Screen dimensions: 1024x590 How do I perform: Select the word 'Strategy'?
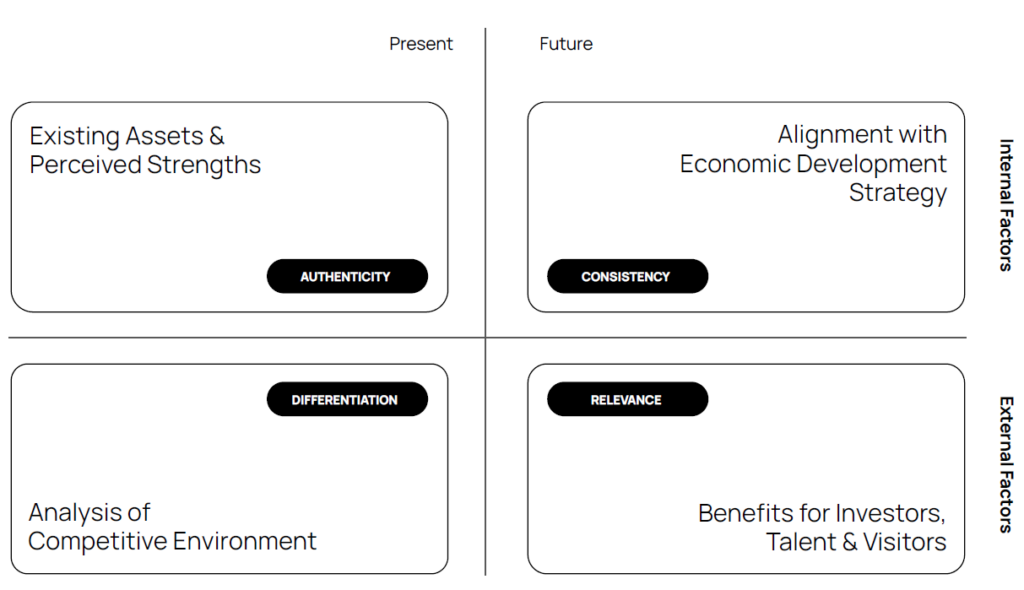coord(898,193)
